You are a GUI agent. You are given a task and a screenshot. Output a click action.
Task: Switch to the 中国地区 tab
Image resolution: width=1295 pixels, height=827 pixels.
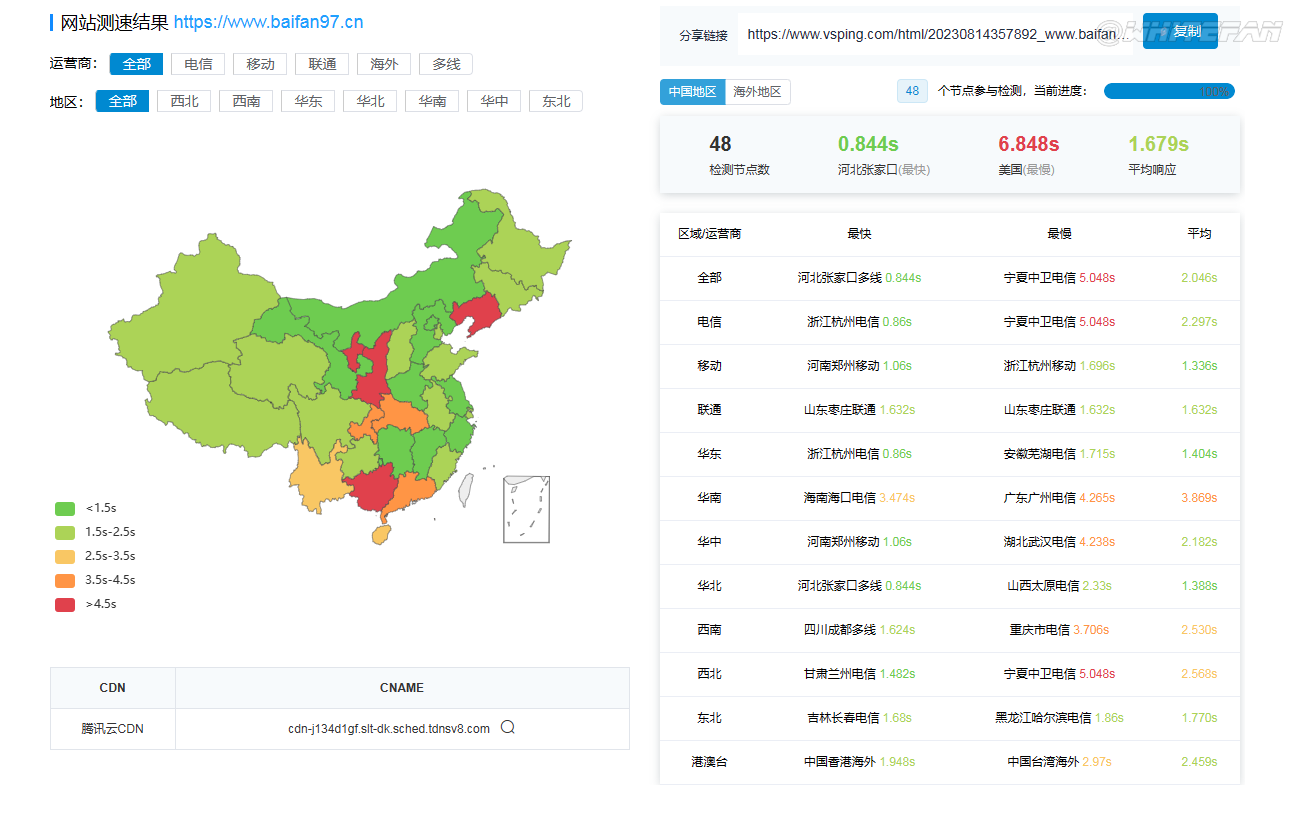(692, 92)
